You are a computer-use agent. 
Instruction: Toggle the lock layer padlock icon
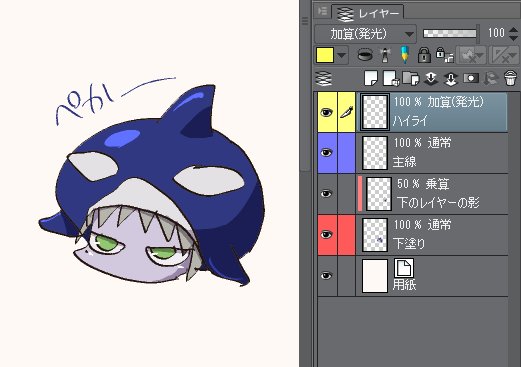pyautogui.click(x=424, y=55)
